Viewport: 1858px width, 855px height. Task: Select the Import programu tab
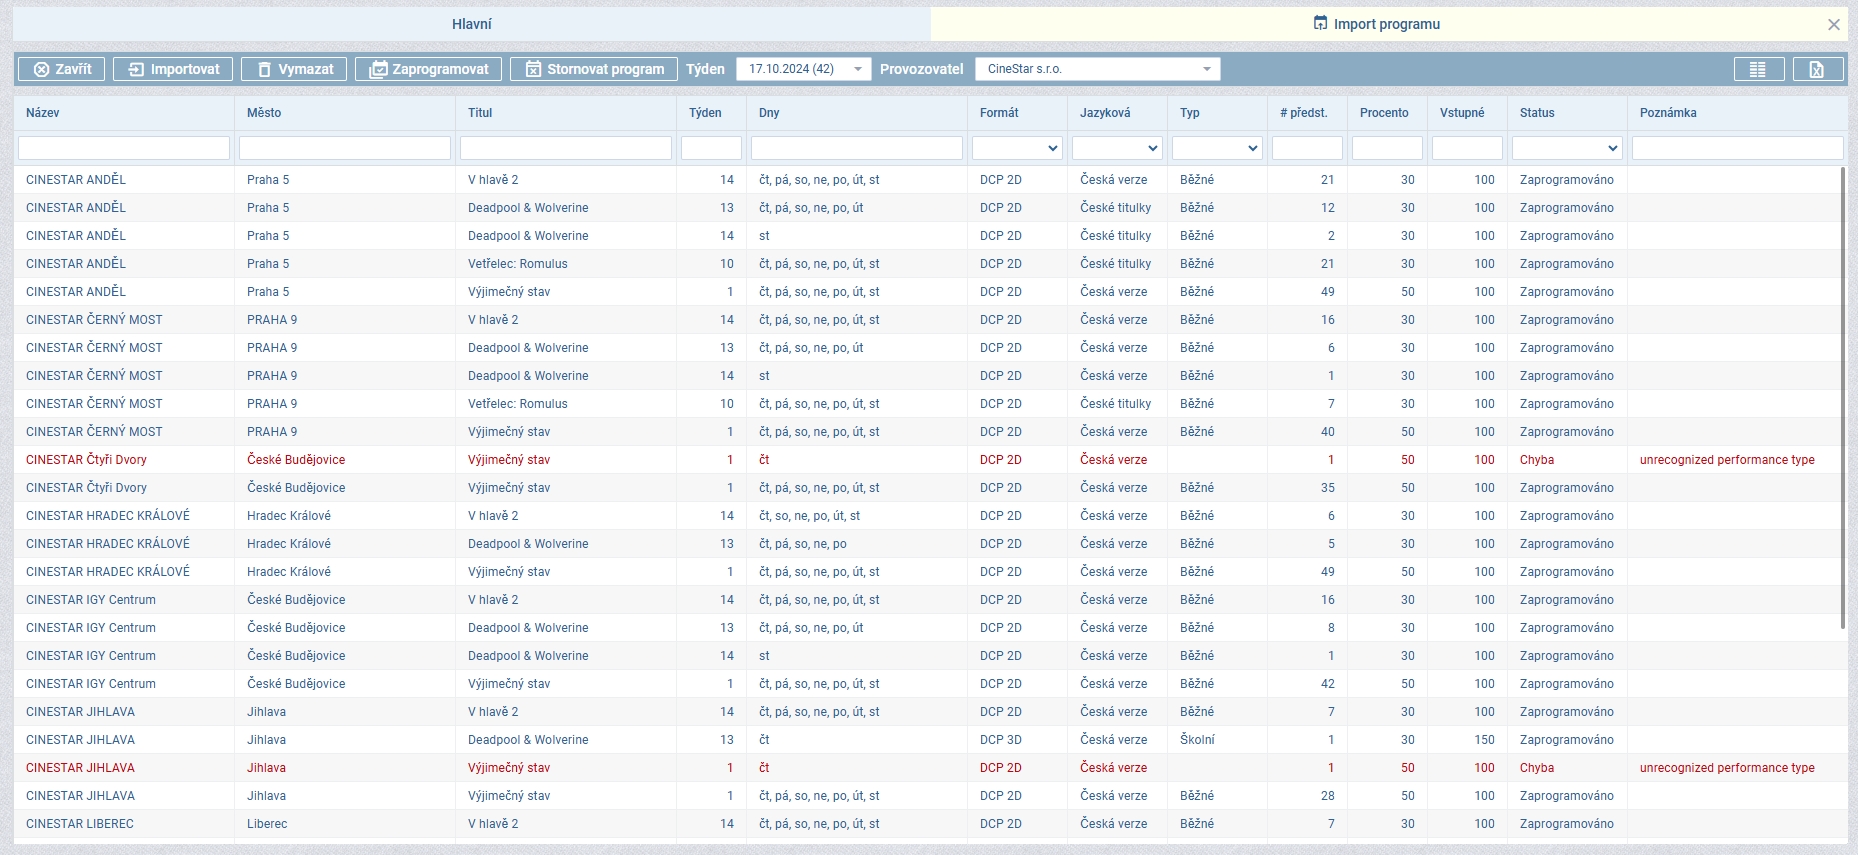point(1376,24)
